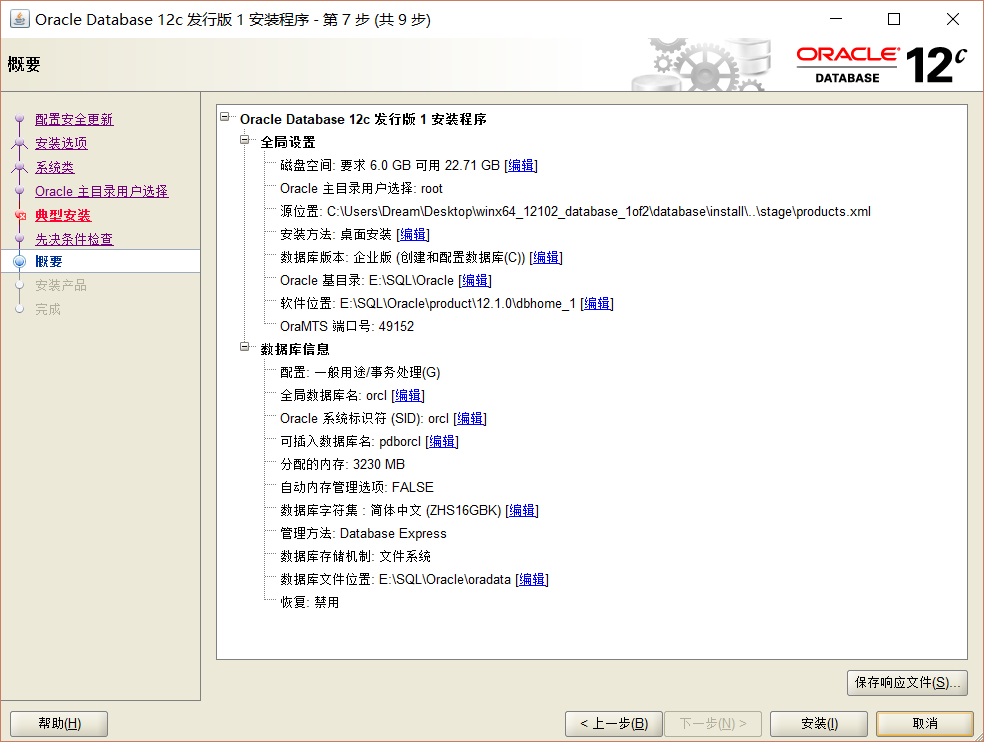Edit the Oracle 系统标识符 SID
The width and height of the screenshot is (984, 742).
click(470, 418)
